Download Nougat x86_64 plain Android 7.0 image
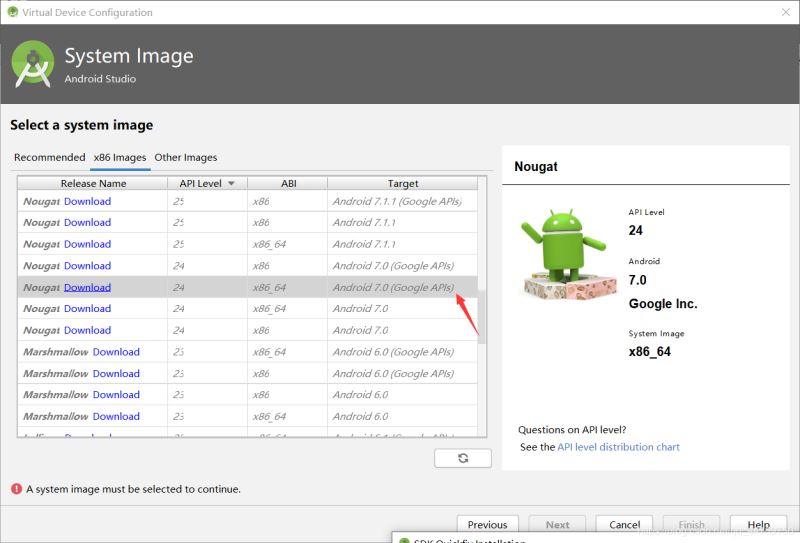The height and width of the screenshot is (543, 800). 87,309
